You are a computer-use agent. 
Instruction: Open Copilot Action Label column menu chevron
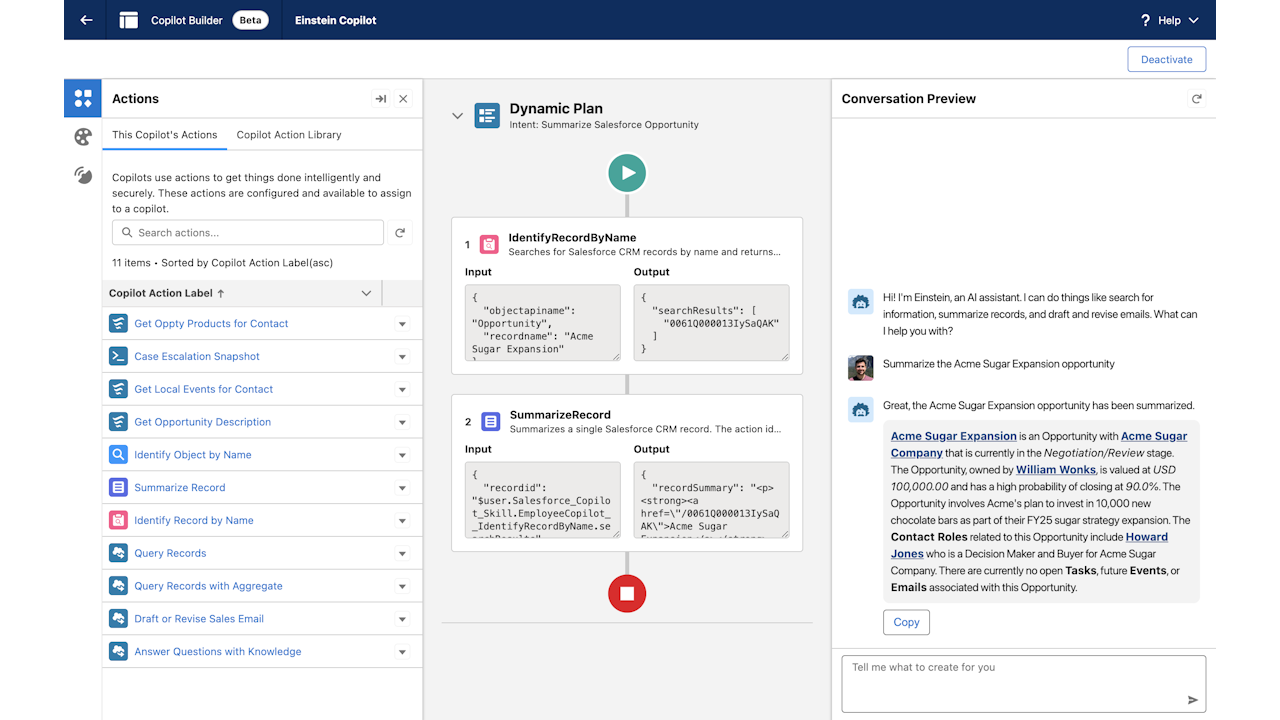(366, 293)
